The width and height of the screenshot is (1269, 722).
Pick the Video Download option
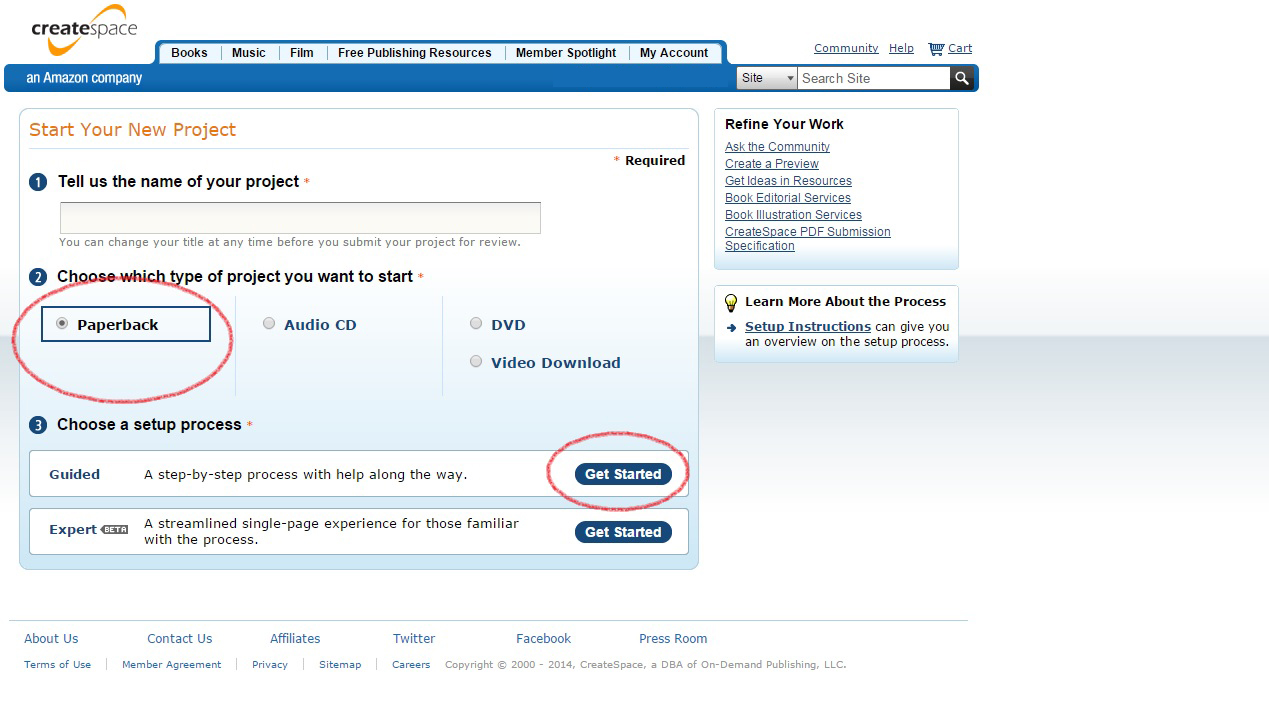point(476,362)
